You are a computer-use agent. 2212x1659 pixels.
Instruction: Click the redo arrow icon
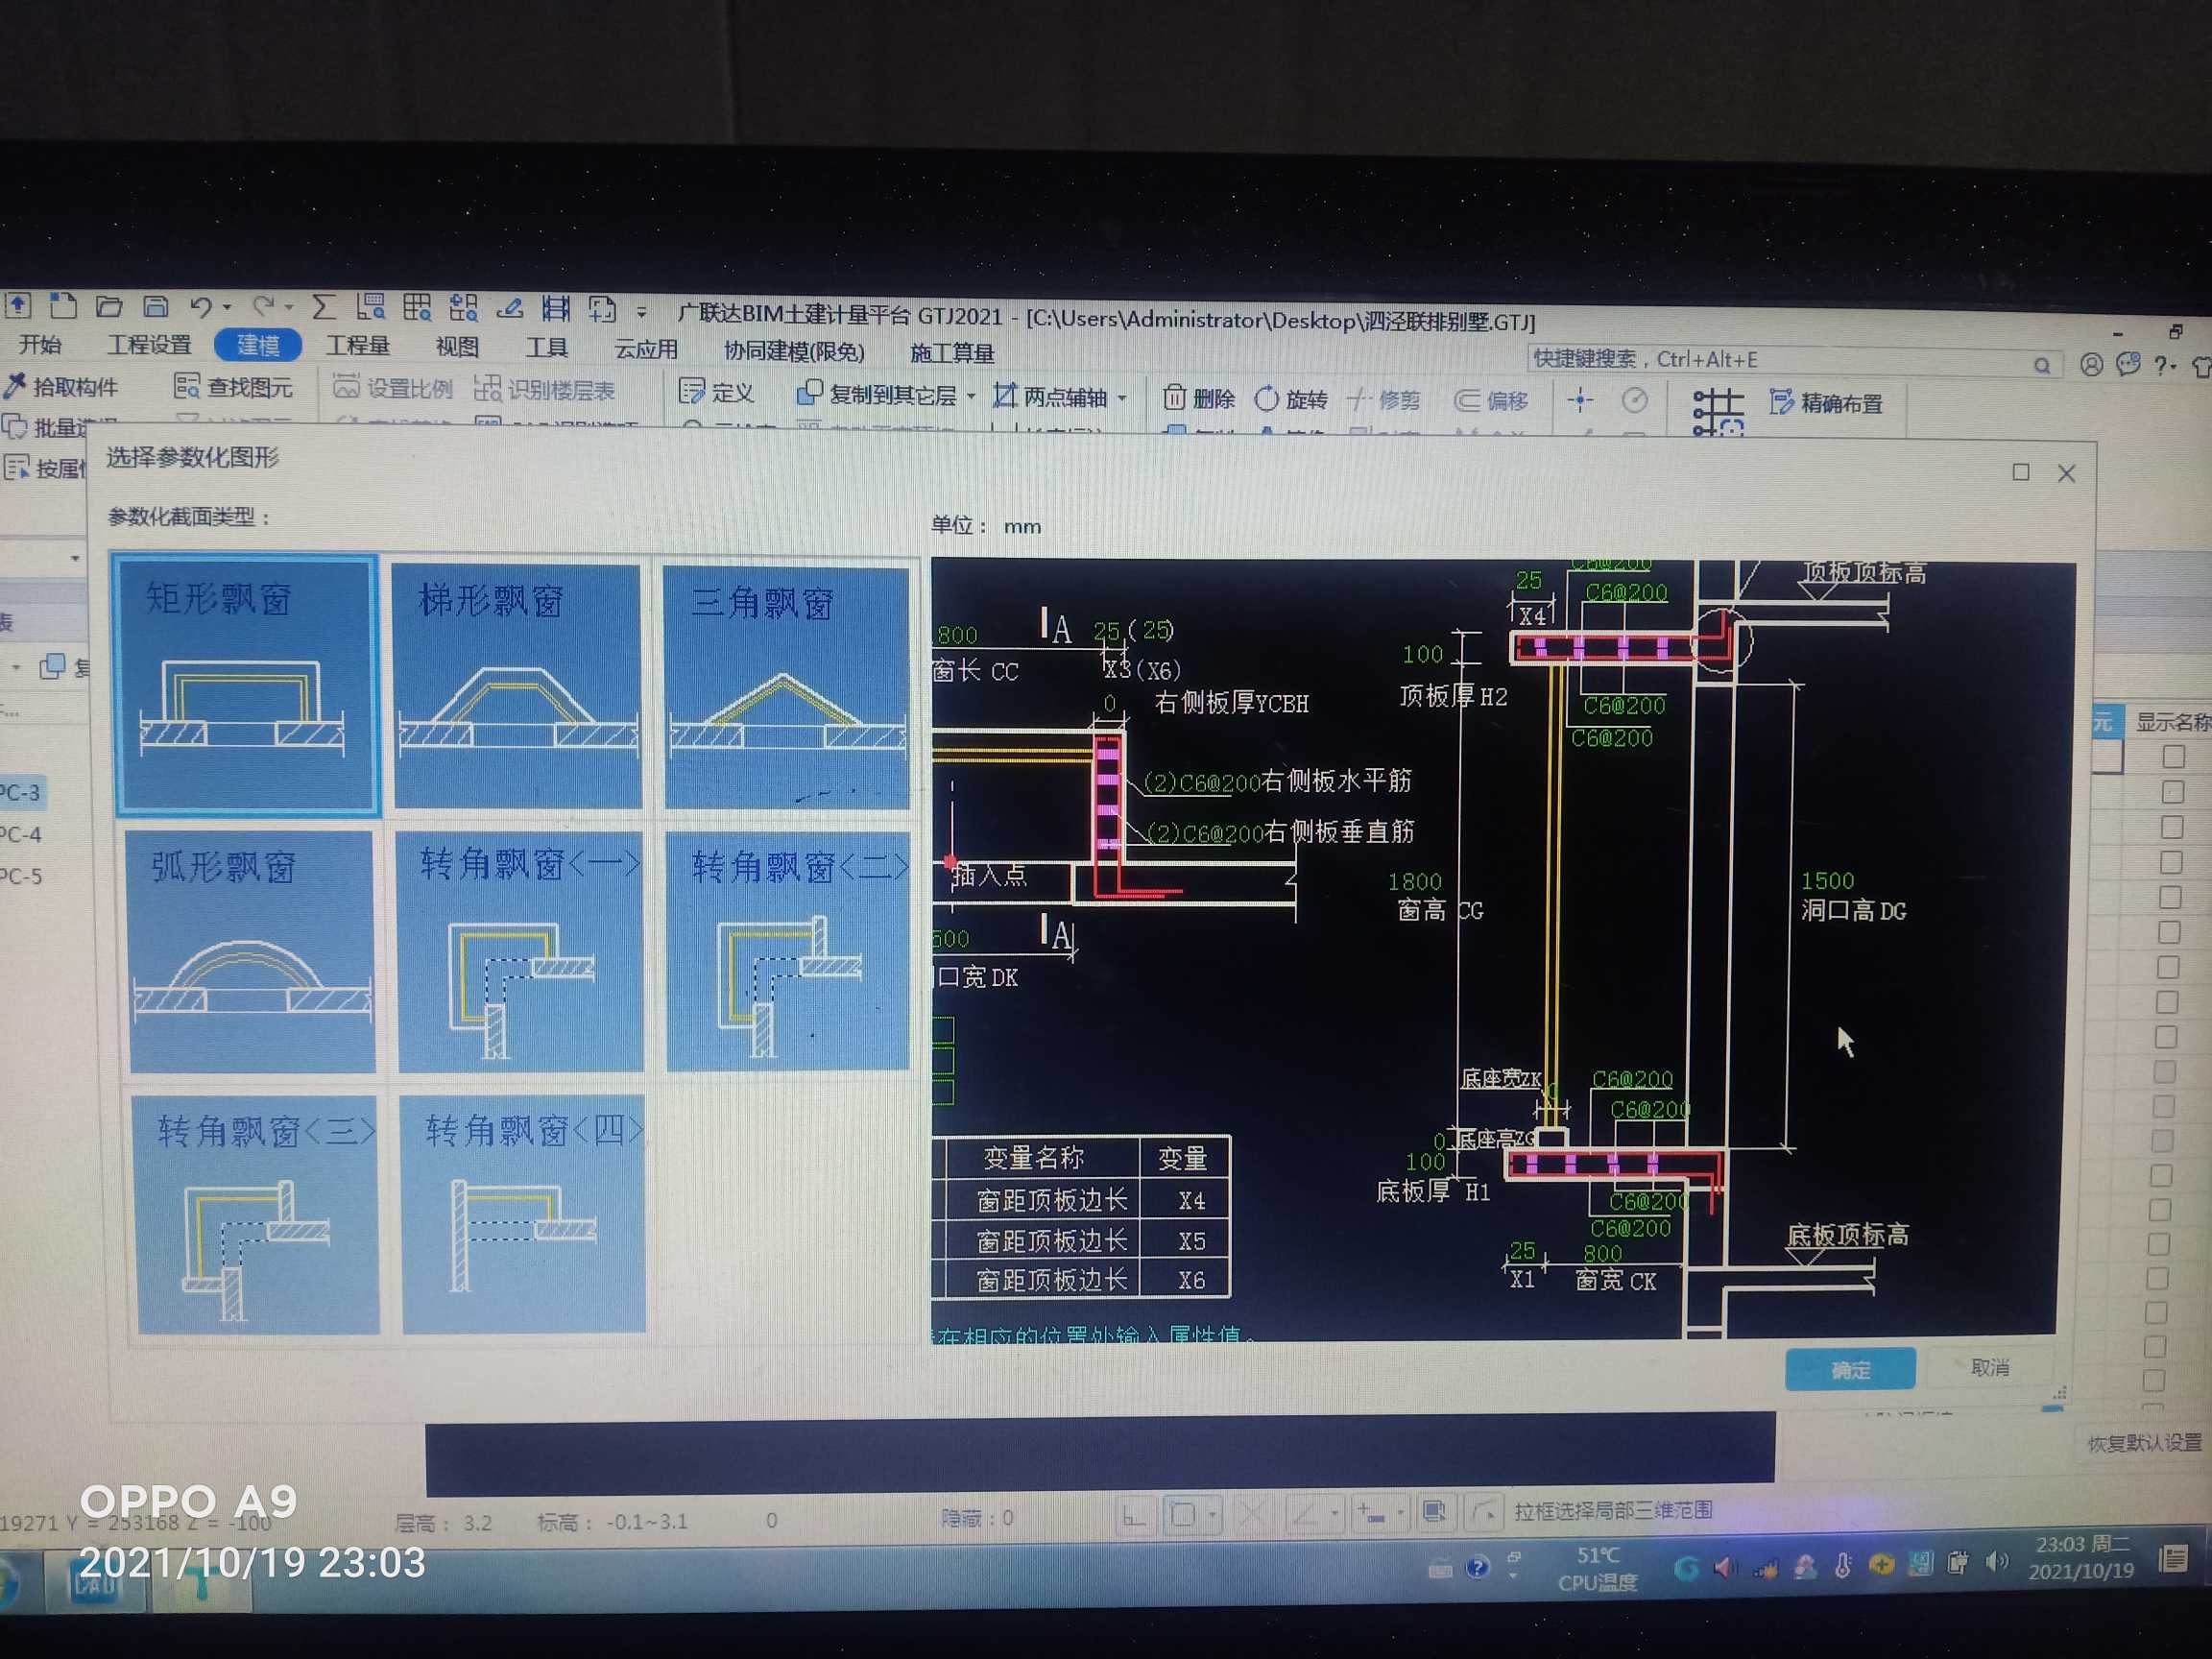[x=264, y=307]
